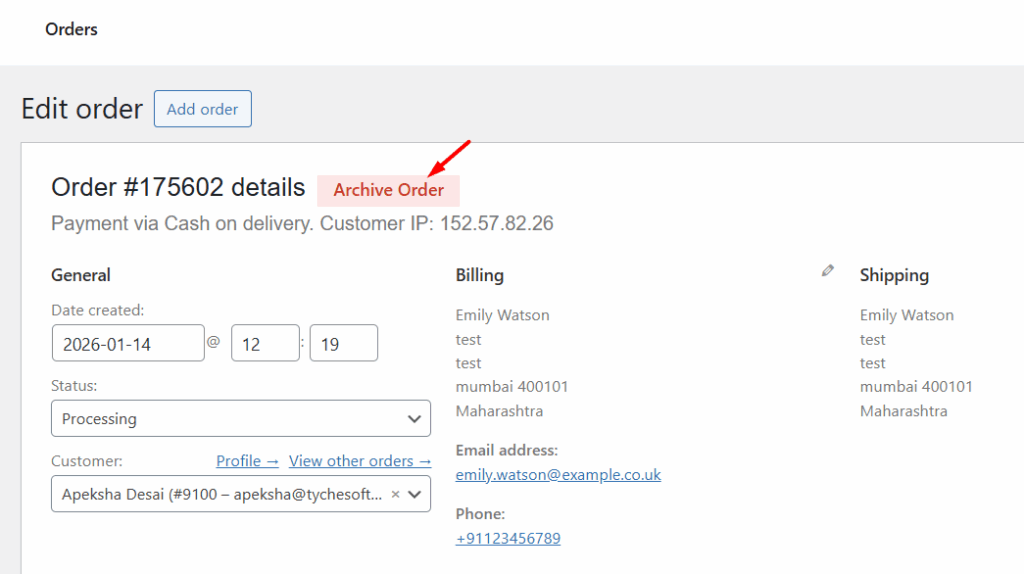Click the Edit order page heading

coord(82,109)
